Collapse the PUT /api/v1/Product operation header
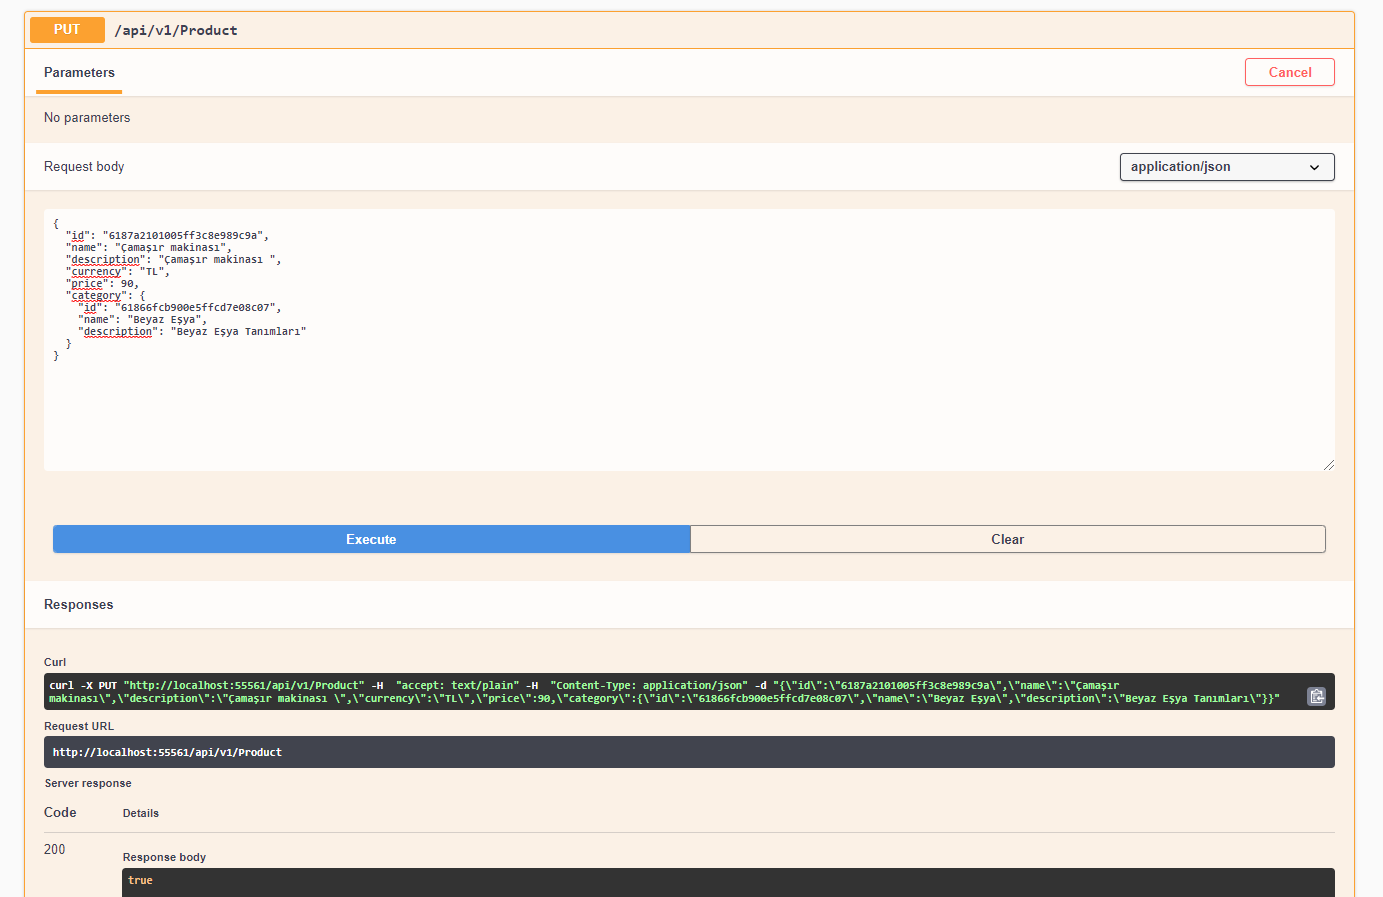The image size is (1383, 897). [690, 30]
